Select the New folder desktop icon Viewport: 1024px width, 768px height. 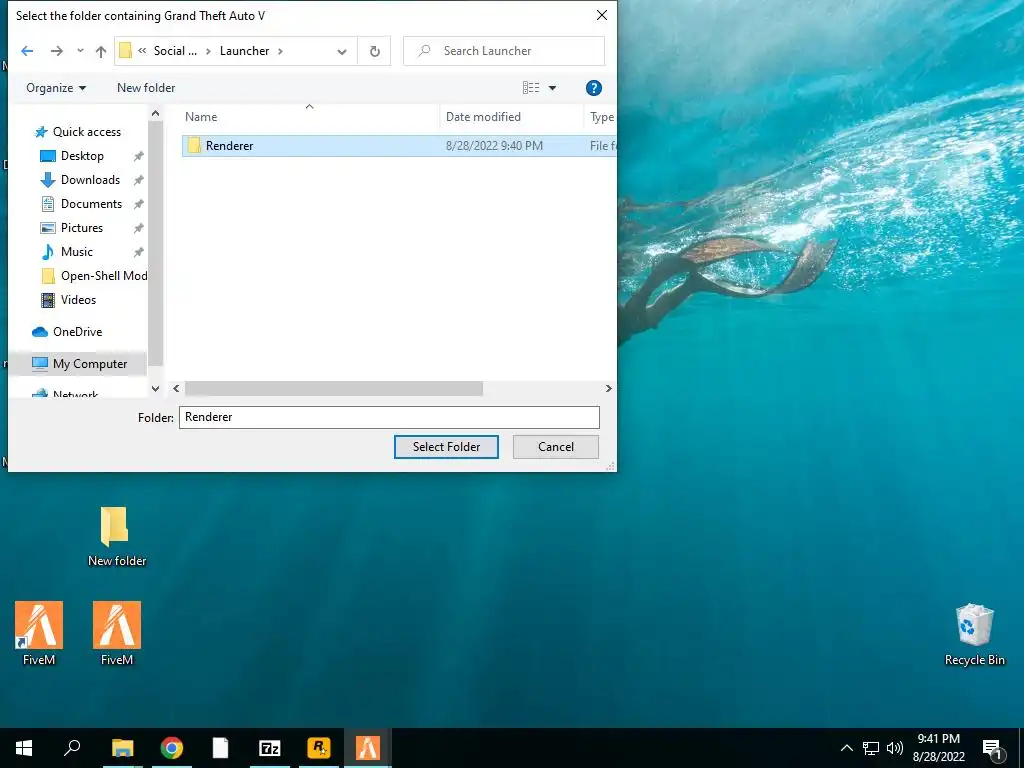116,536
